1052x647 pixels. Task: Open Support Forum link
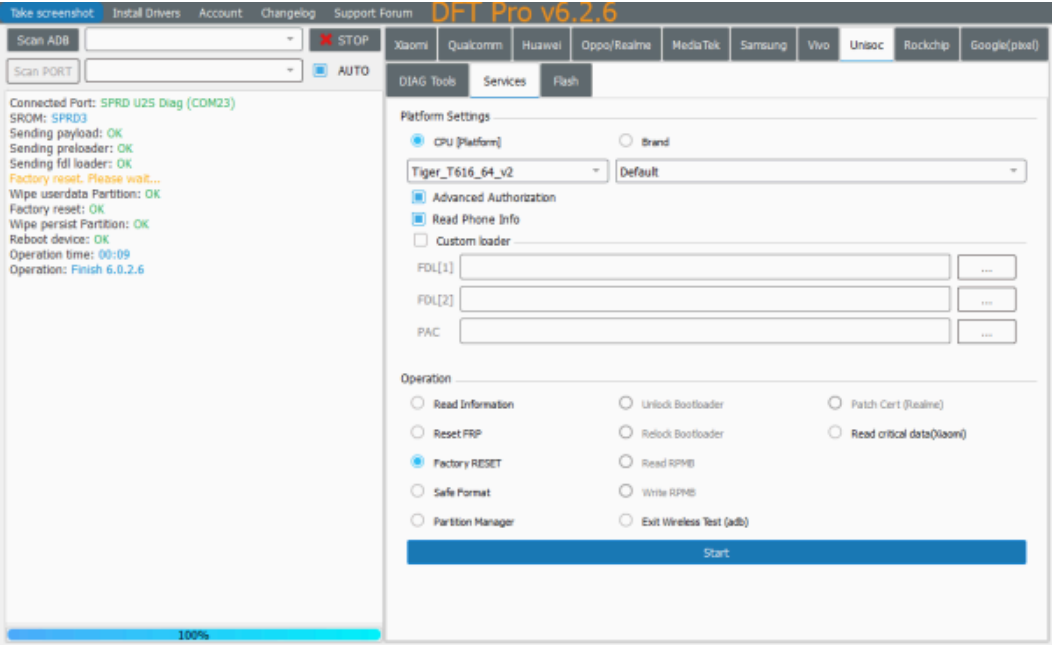coord(373,13)
